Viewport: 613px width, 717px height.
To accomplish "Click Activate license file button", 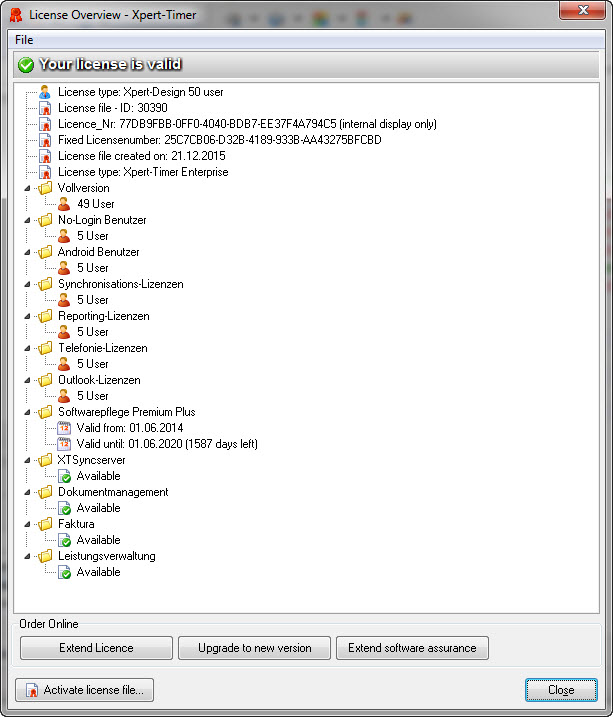I will tap(85, 690).
